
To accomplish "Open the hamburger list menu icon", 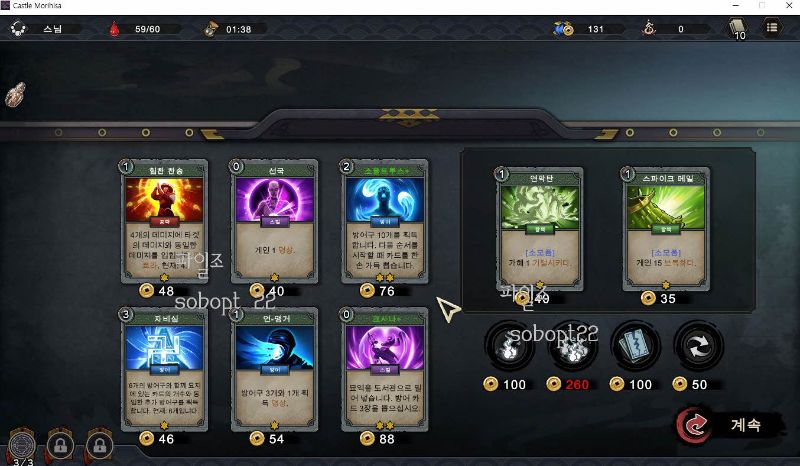I will click(x=772, y=28).
